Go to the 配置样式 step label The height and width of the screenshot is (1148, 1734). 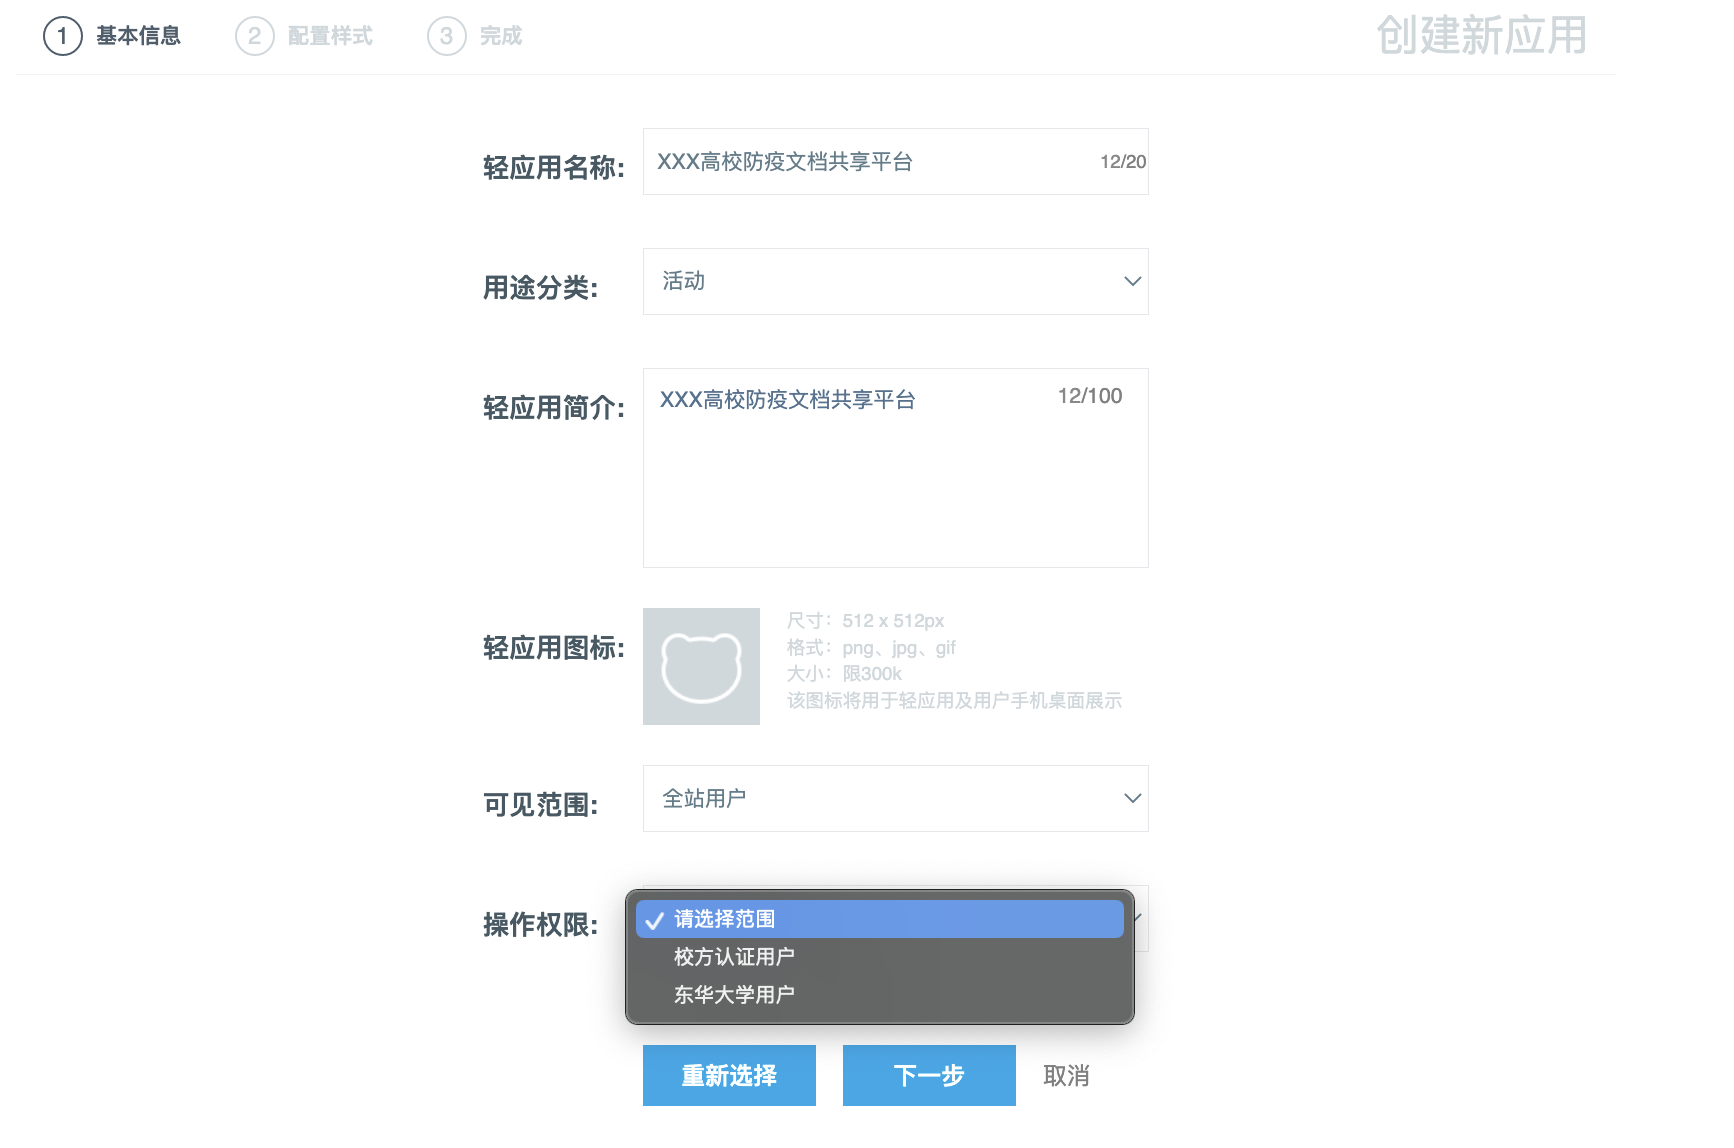[x=330, y=36]
